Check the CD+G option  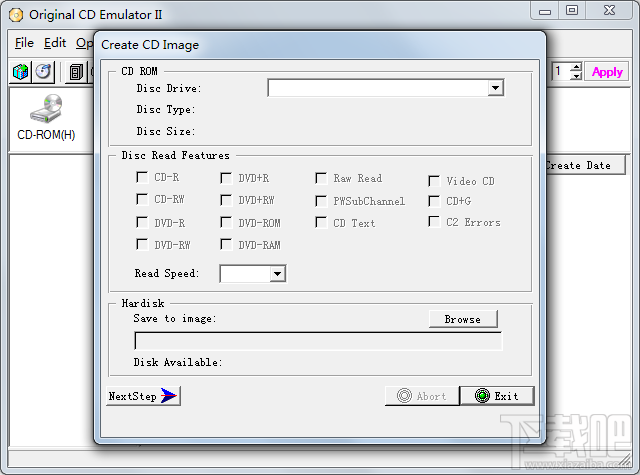point(434,201)
